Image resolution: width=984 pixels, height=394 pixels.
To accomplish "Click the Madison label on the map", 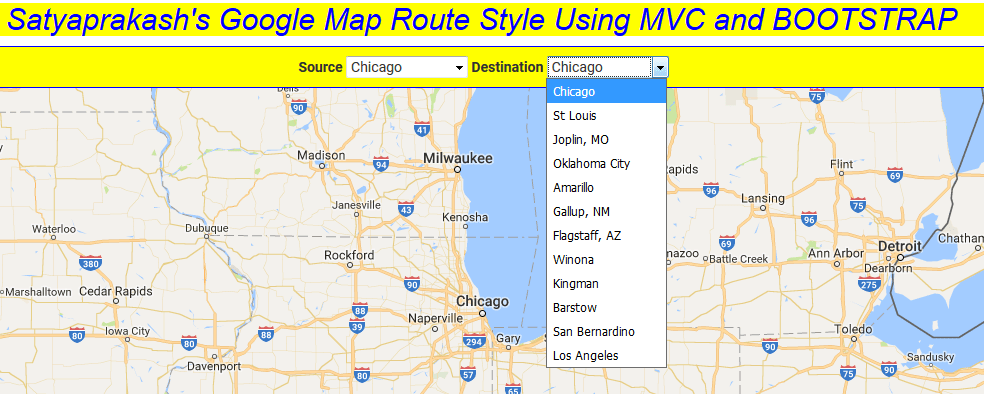I will pyautogui.click(x=321, y=155).
